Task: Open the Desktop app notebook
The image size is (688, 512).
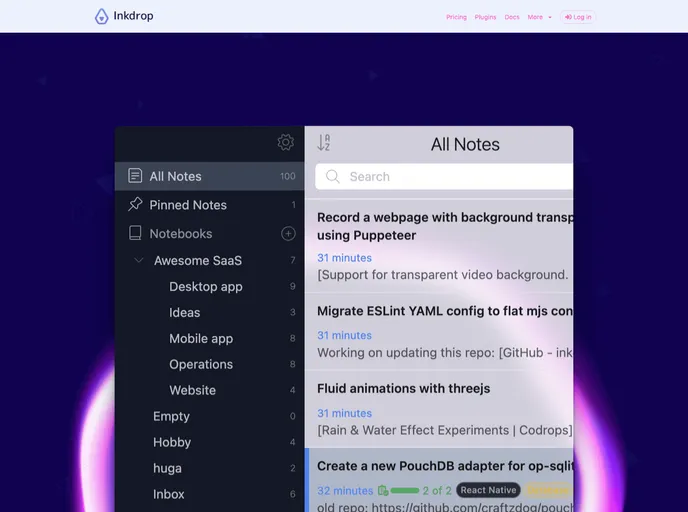Action: click(209, 286)
